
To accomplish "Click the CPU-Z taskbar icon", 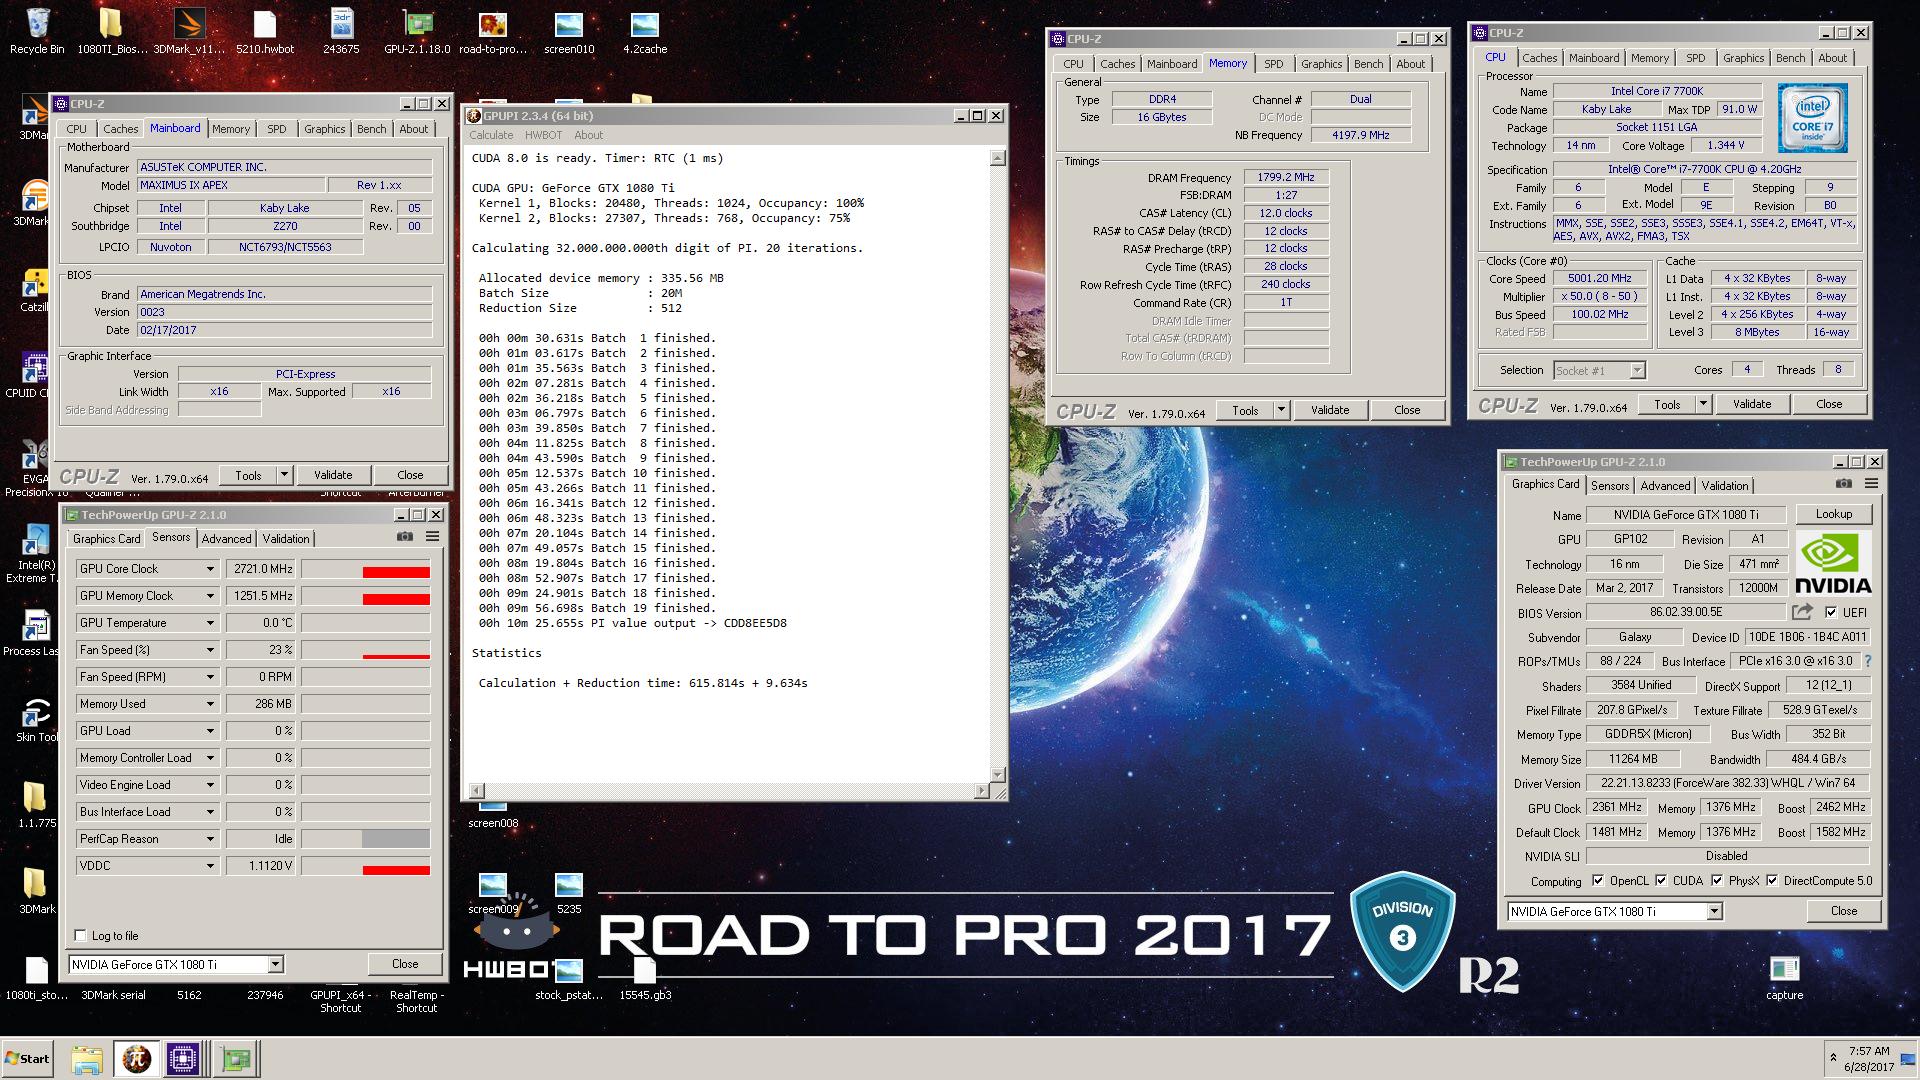I will pos(184,1059).
